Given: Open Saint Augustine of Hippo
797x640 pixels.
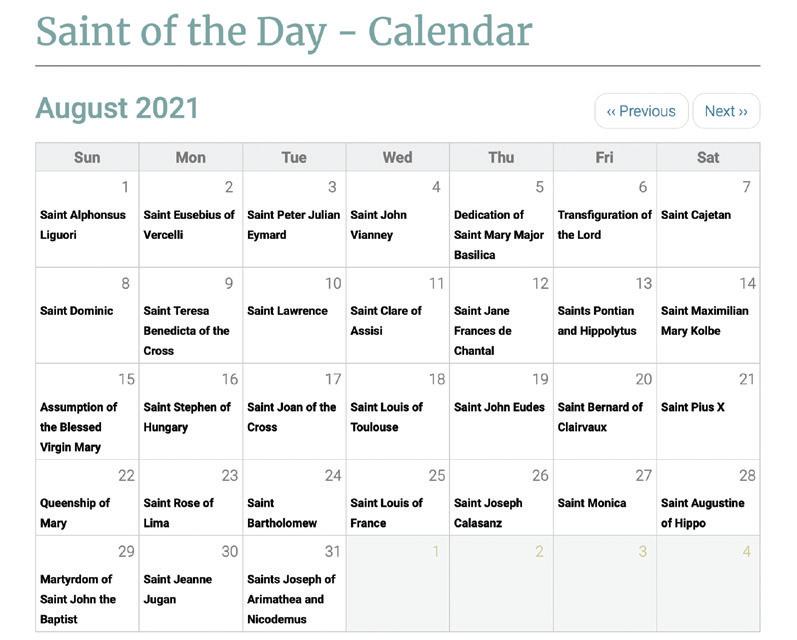Looking at the screenshot, I should click(x=702, y=513).
